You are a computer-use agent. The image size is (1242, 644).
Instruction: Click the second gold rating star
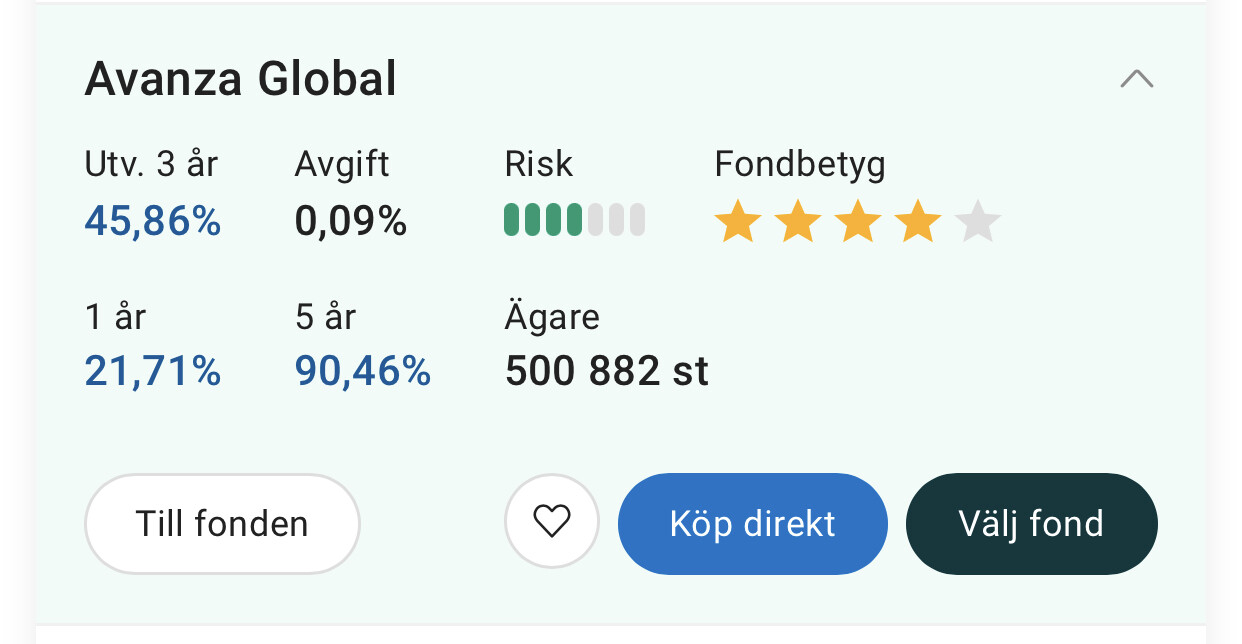(798, 221)
